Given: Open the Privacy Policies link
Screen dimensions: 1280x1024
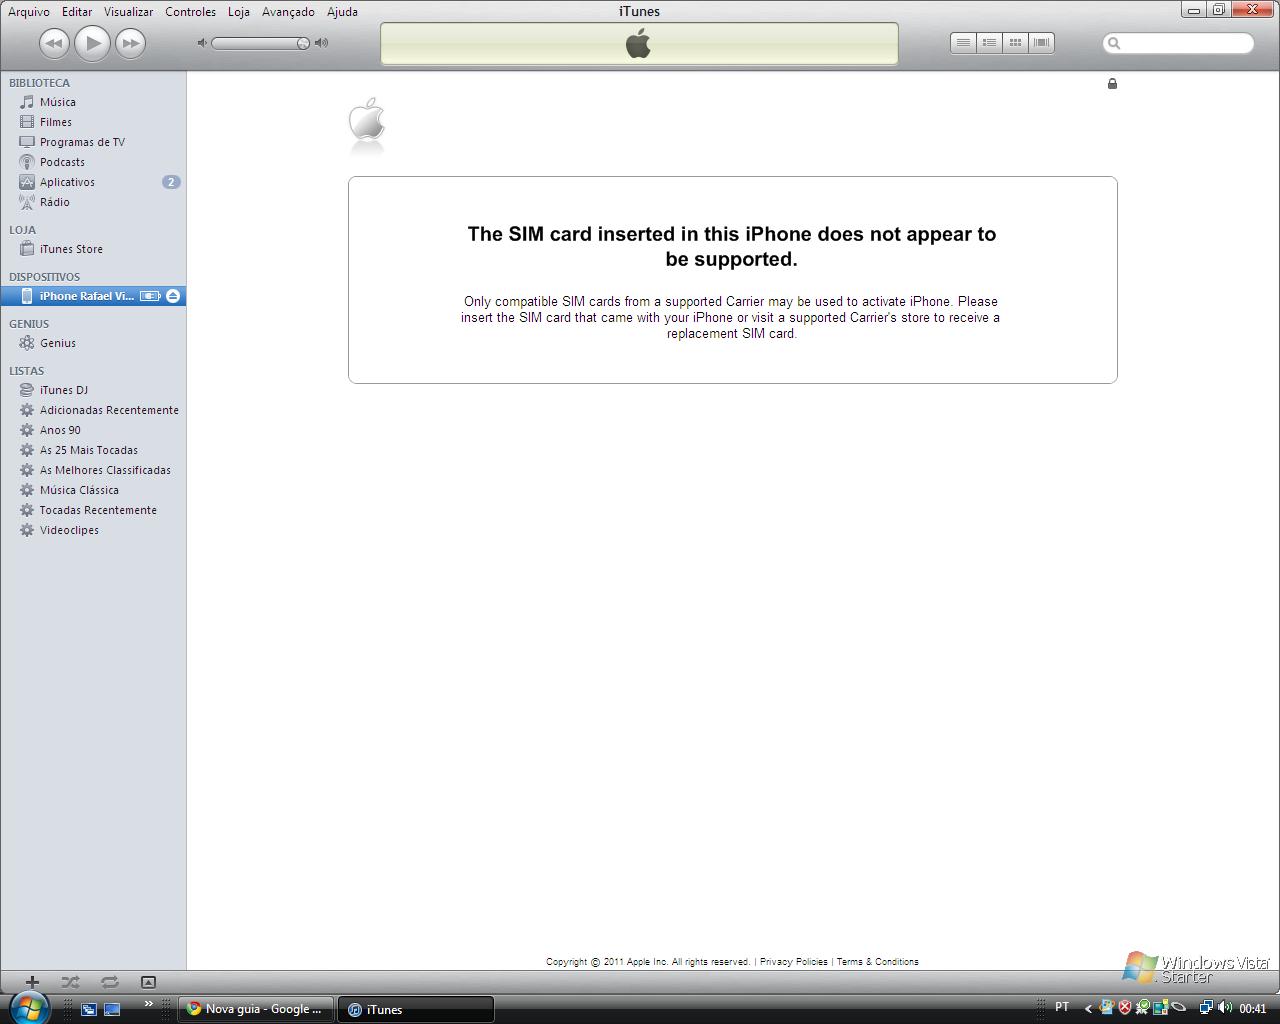Looking at the screenshot, I should coord(794,962).
